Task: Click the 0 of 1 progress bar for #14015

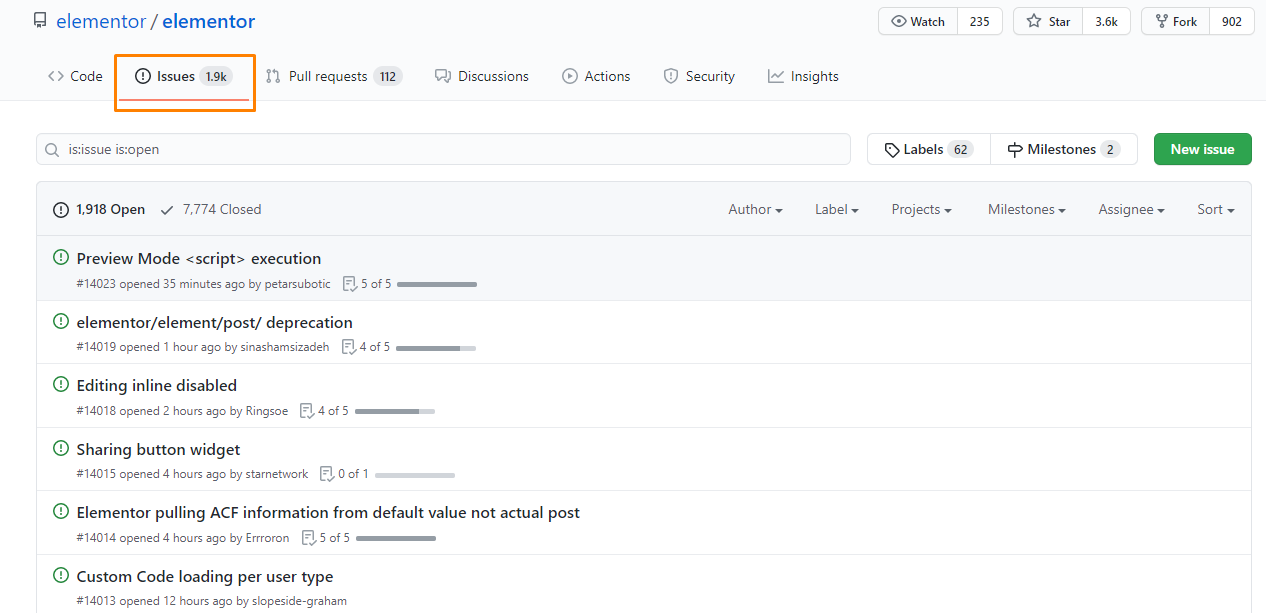Action: point(415,475)
